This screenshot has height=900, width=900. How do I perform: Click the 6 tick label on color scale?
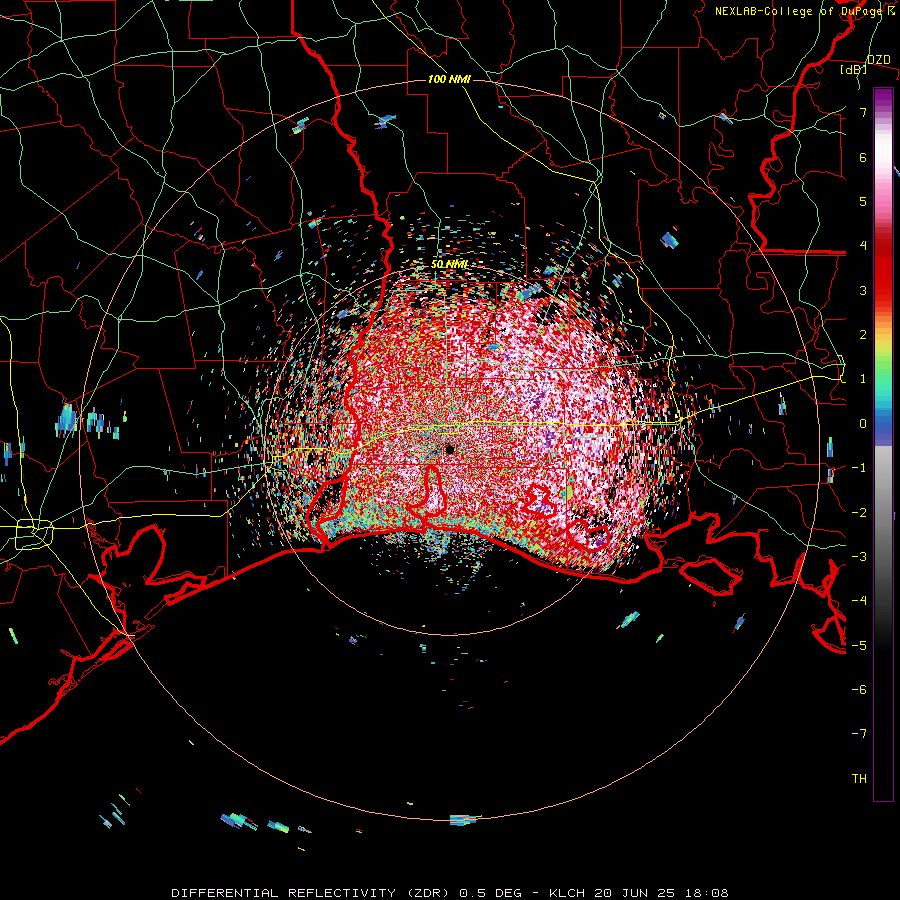click(863, 157)
